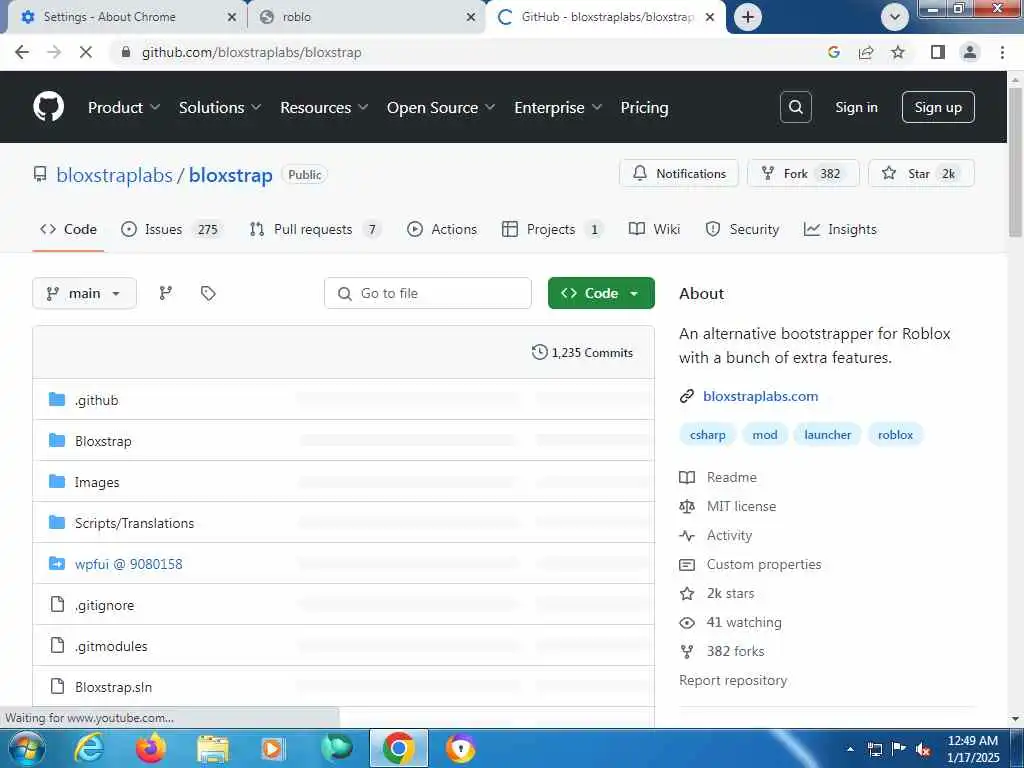Open the wpfui @ 9080158 submodule
The image size is (1024, 768).
[129, 564]
